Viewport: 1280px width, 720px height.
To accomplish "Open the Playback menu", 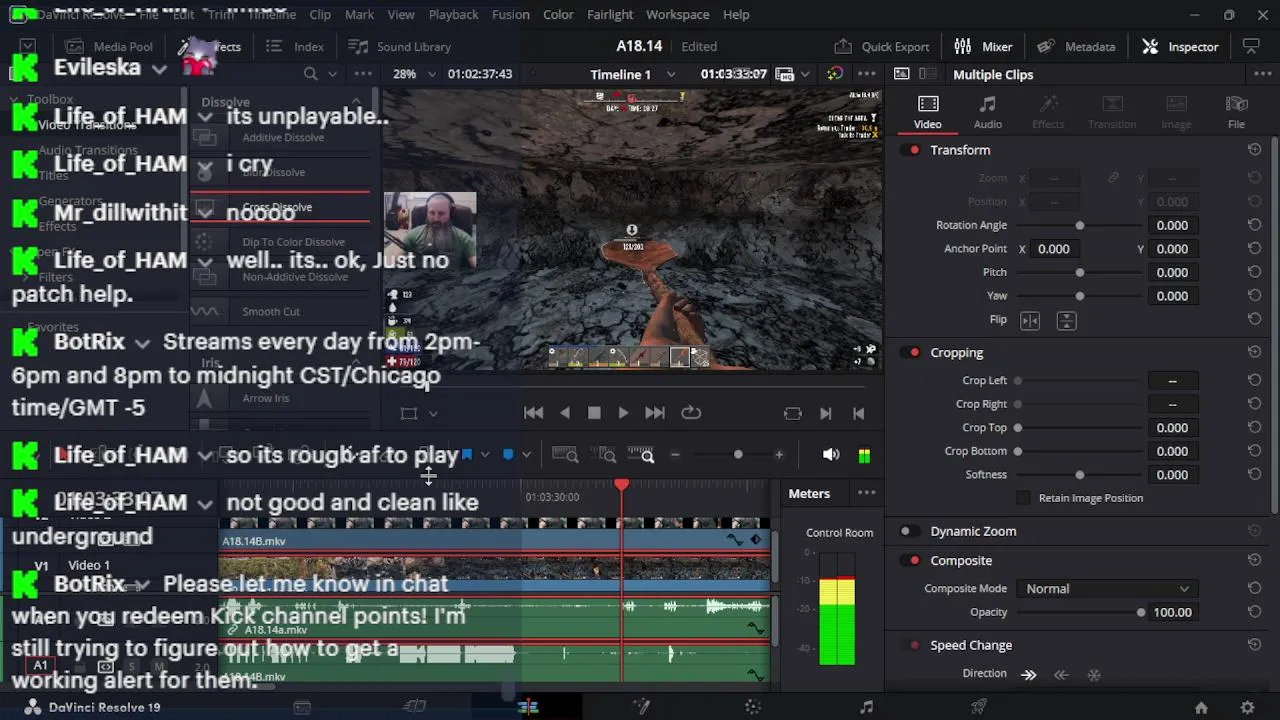I will tap(453, 15).
